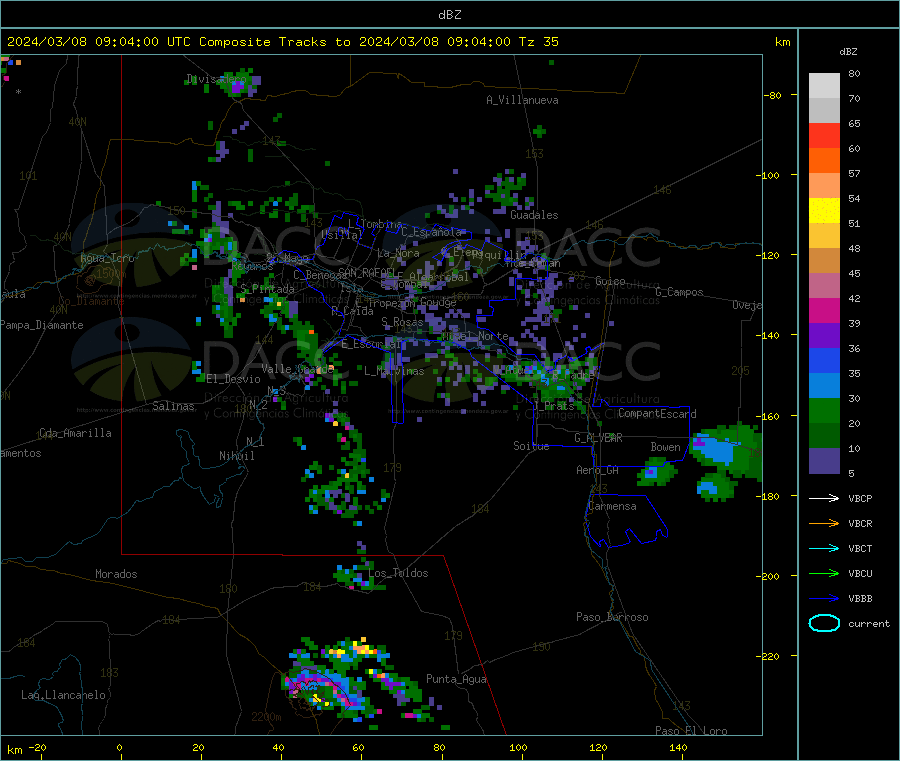Click the Divisadero map label
The image size is (900, 761).
coord(216,79)
